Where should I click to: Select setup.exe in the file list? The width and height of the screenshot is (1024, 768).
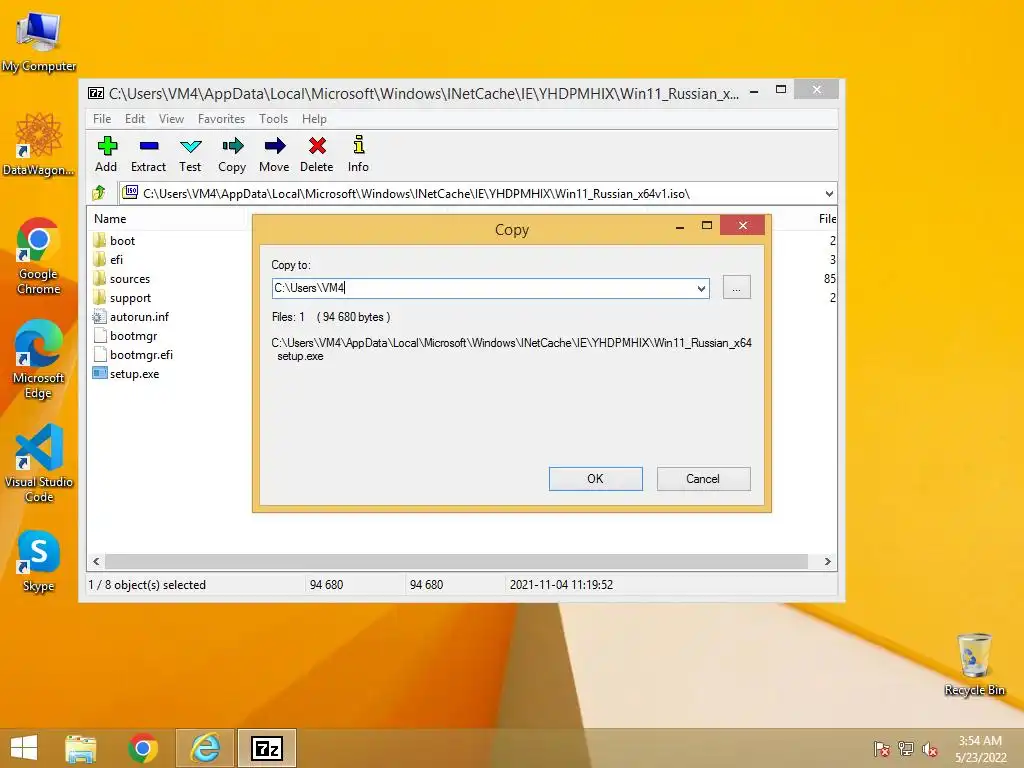[x=126, y=374]
